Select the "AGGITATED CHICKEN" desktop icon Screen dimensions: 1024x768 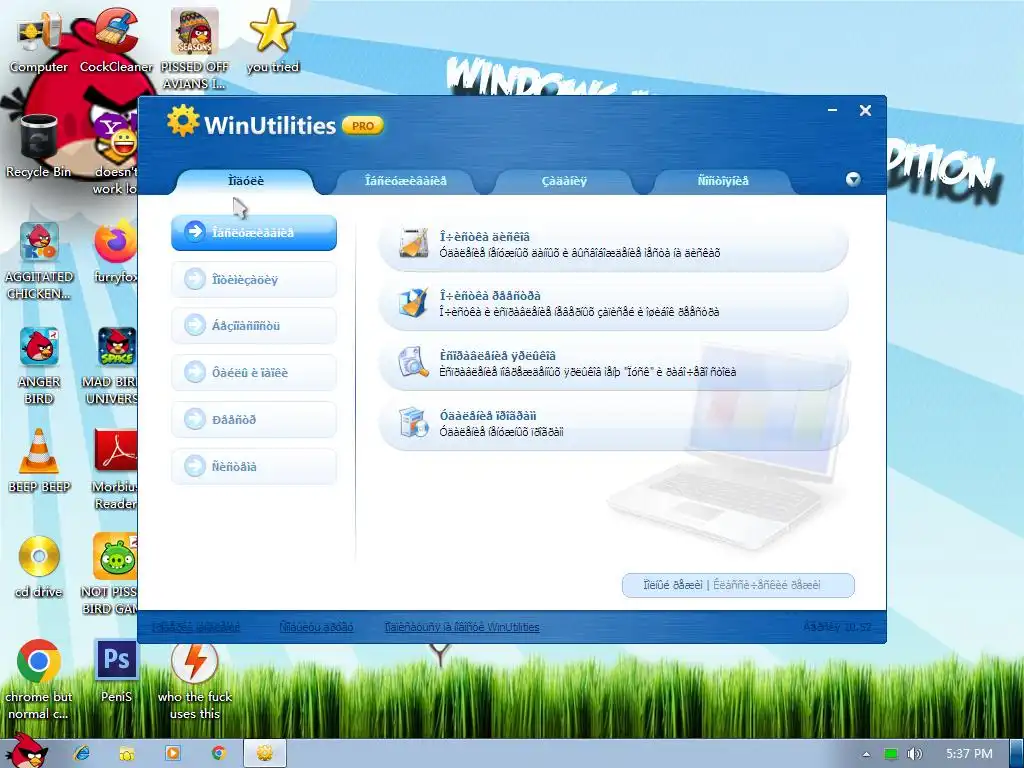click(x=39, y=260)
